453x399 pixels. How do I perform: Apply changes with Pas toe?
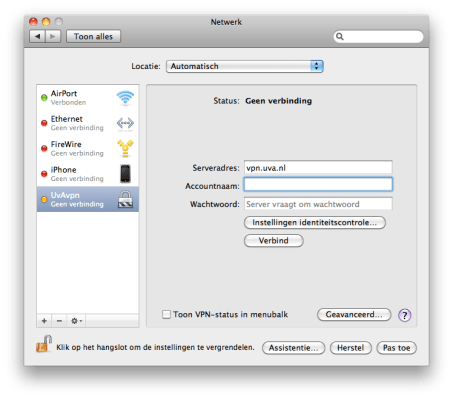coord(396,348)
